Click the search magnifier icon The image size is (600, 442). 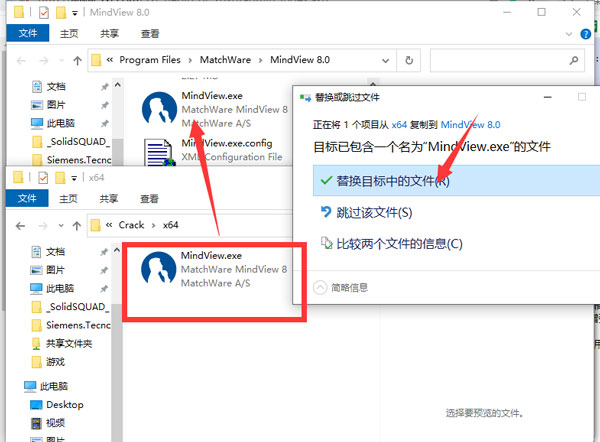[574, 60]
